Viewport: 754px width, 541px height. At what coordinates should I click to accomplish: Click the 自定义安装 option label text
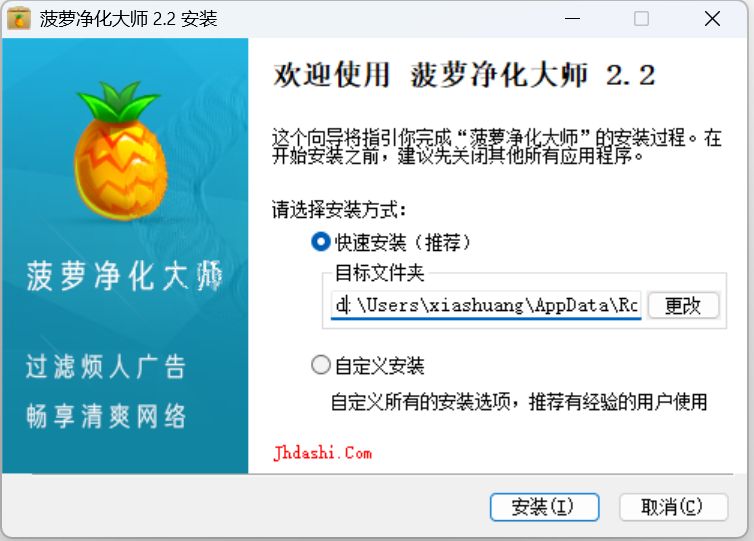[379, 366]
